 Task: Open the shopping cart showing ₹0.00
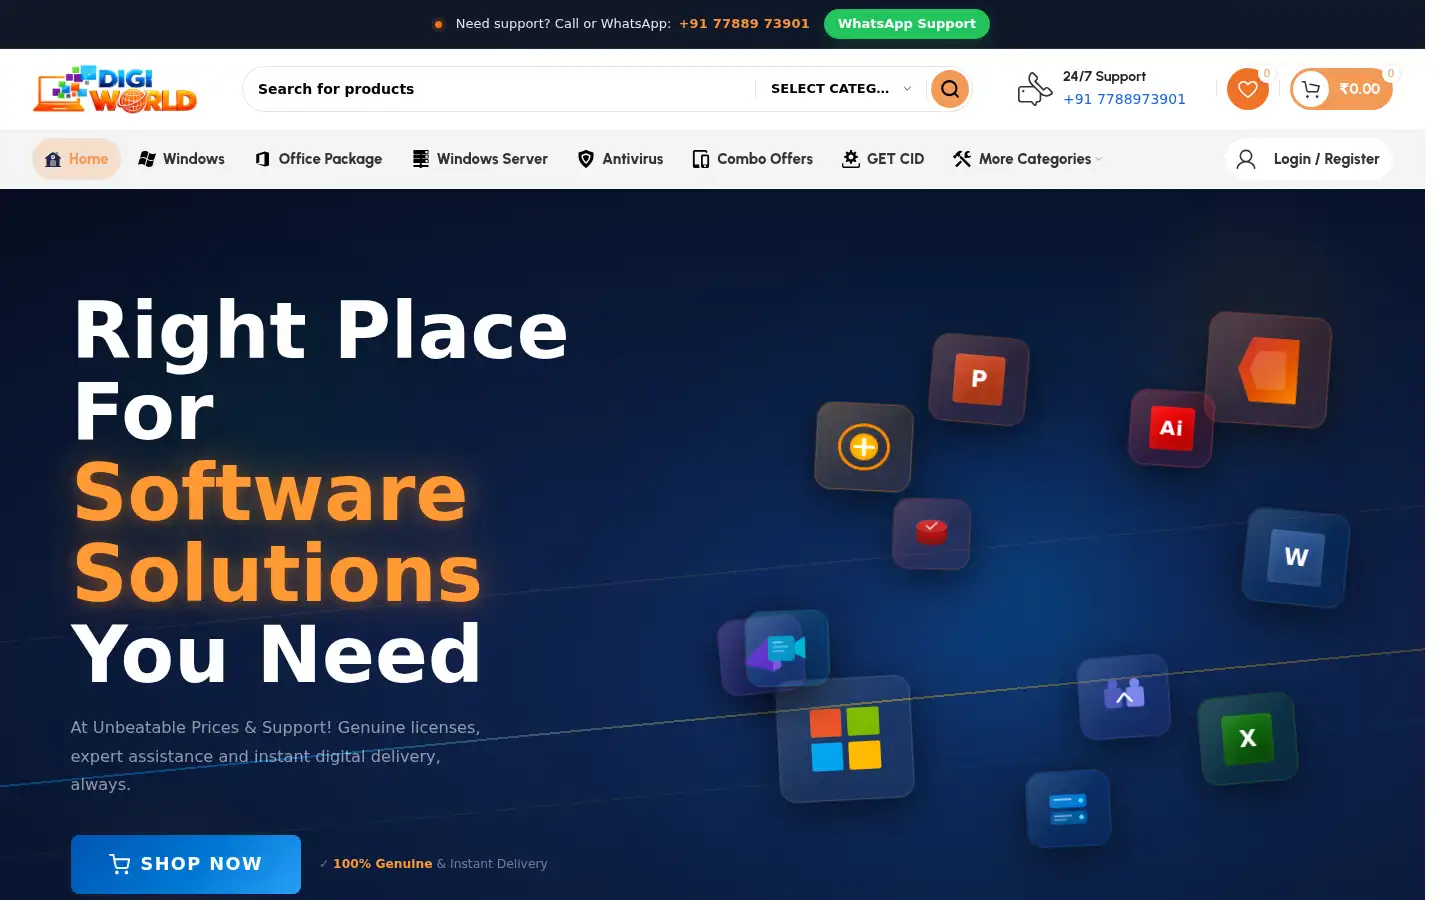coord(1341,89)
